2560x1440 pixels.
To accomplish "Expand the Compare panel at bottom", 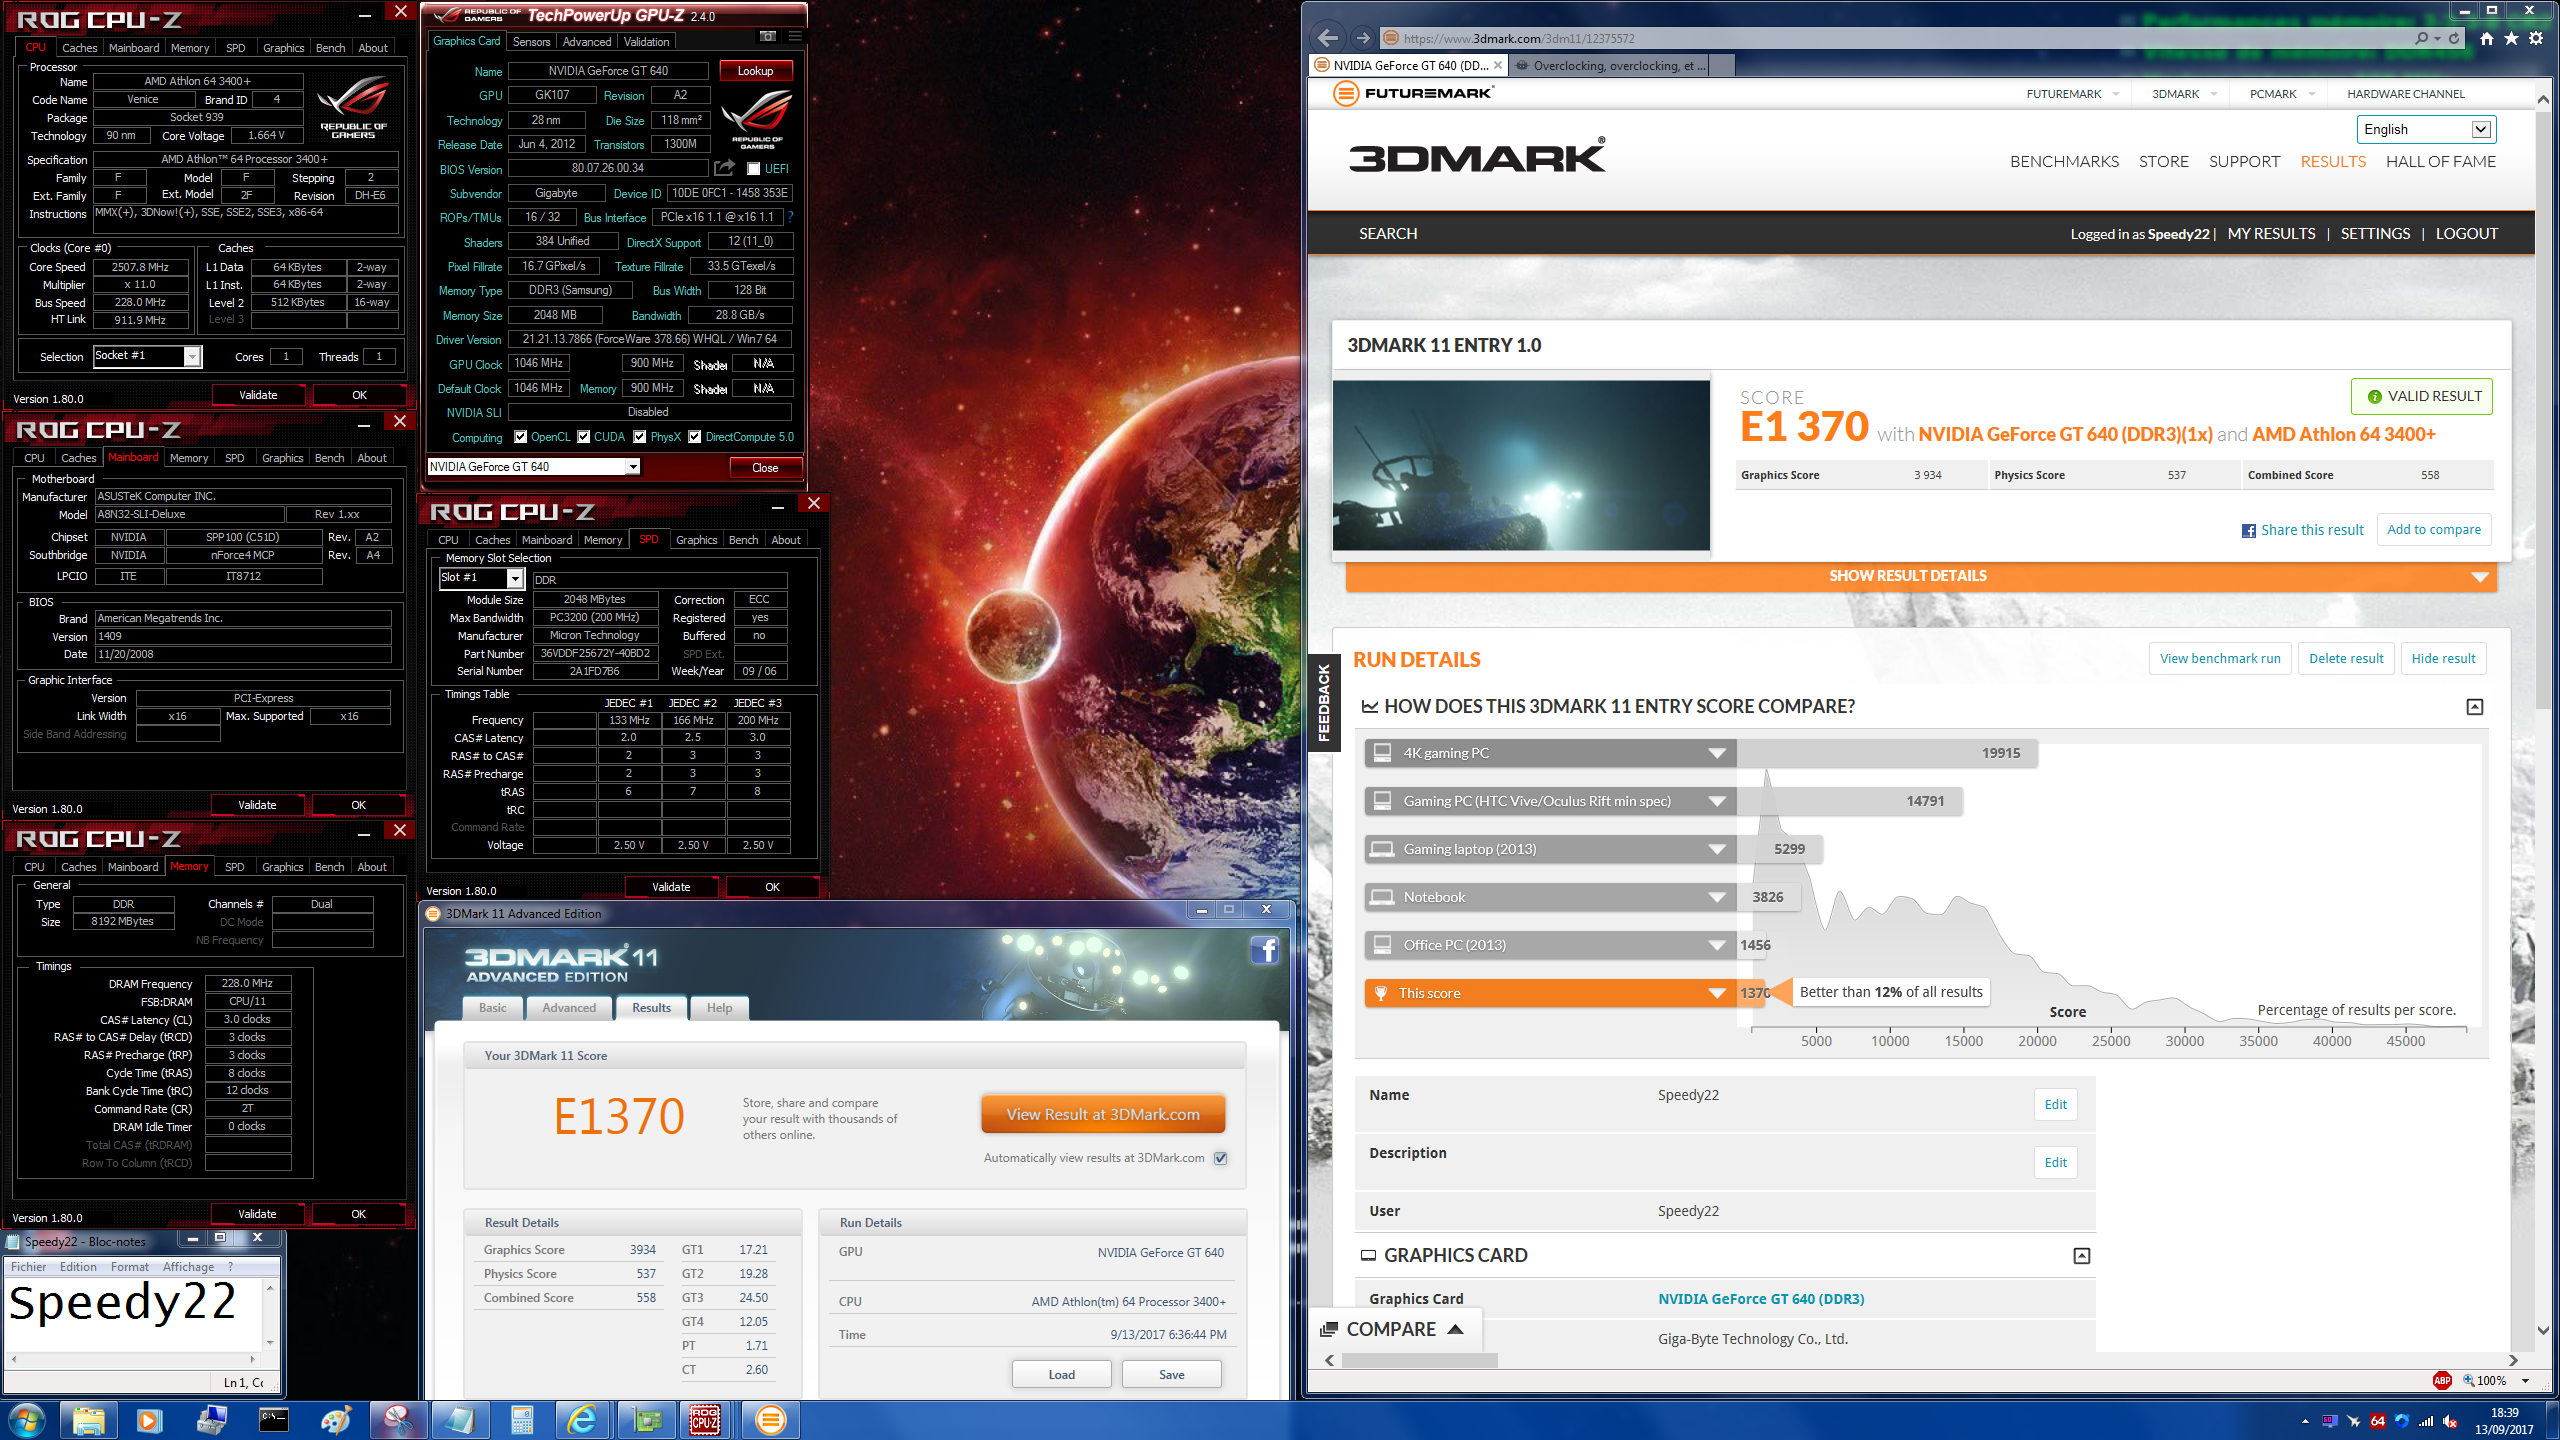I will (1394, 1329).
